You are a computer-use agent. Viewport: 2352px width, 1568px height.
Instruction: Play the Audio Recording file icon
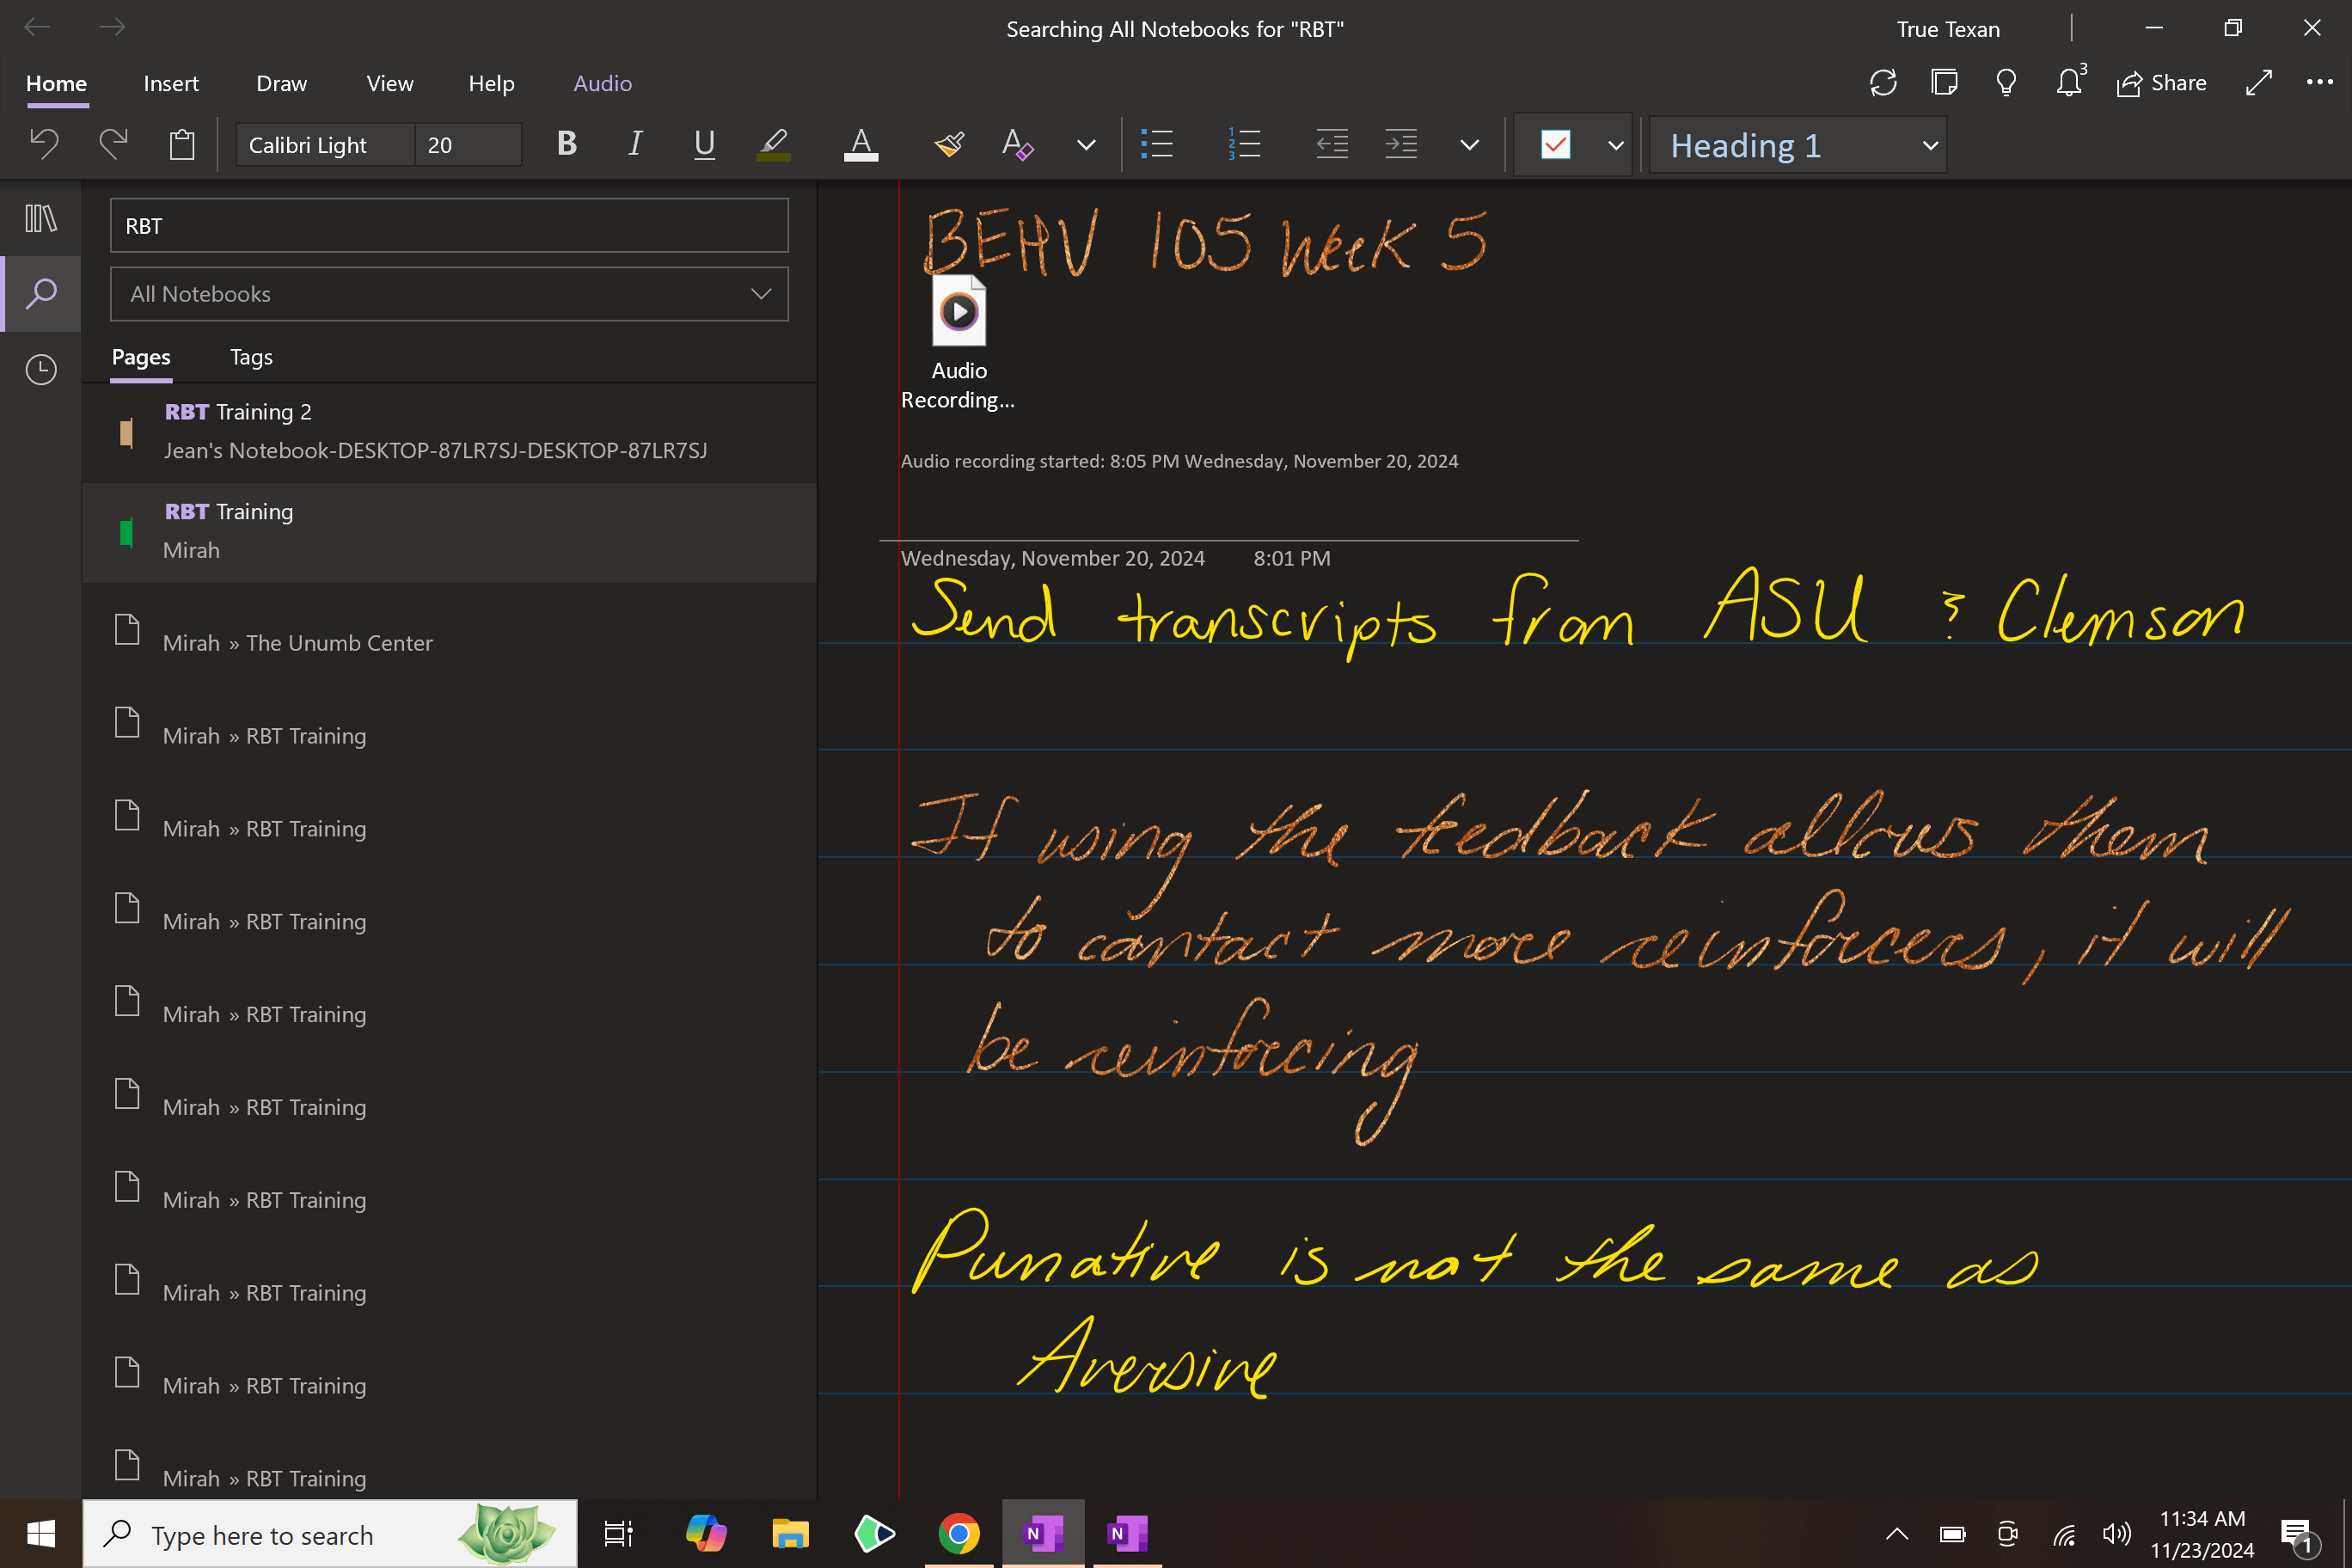(959, 312)
